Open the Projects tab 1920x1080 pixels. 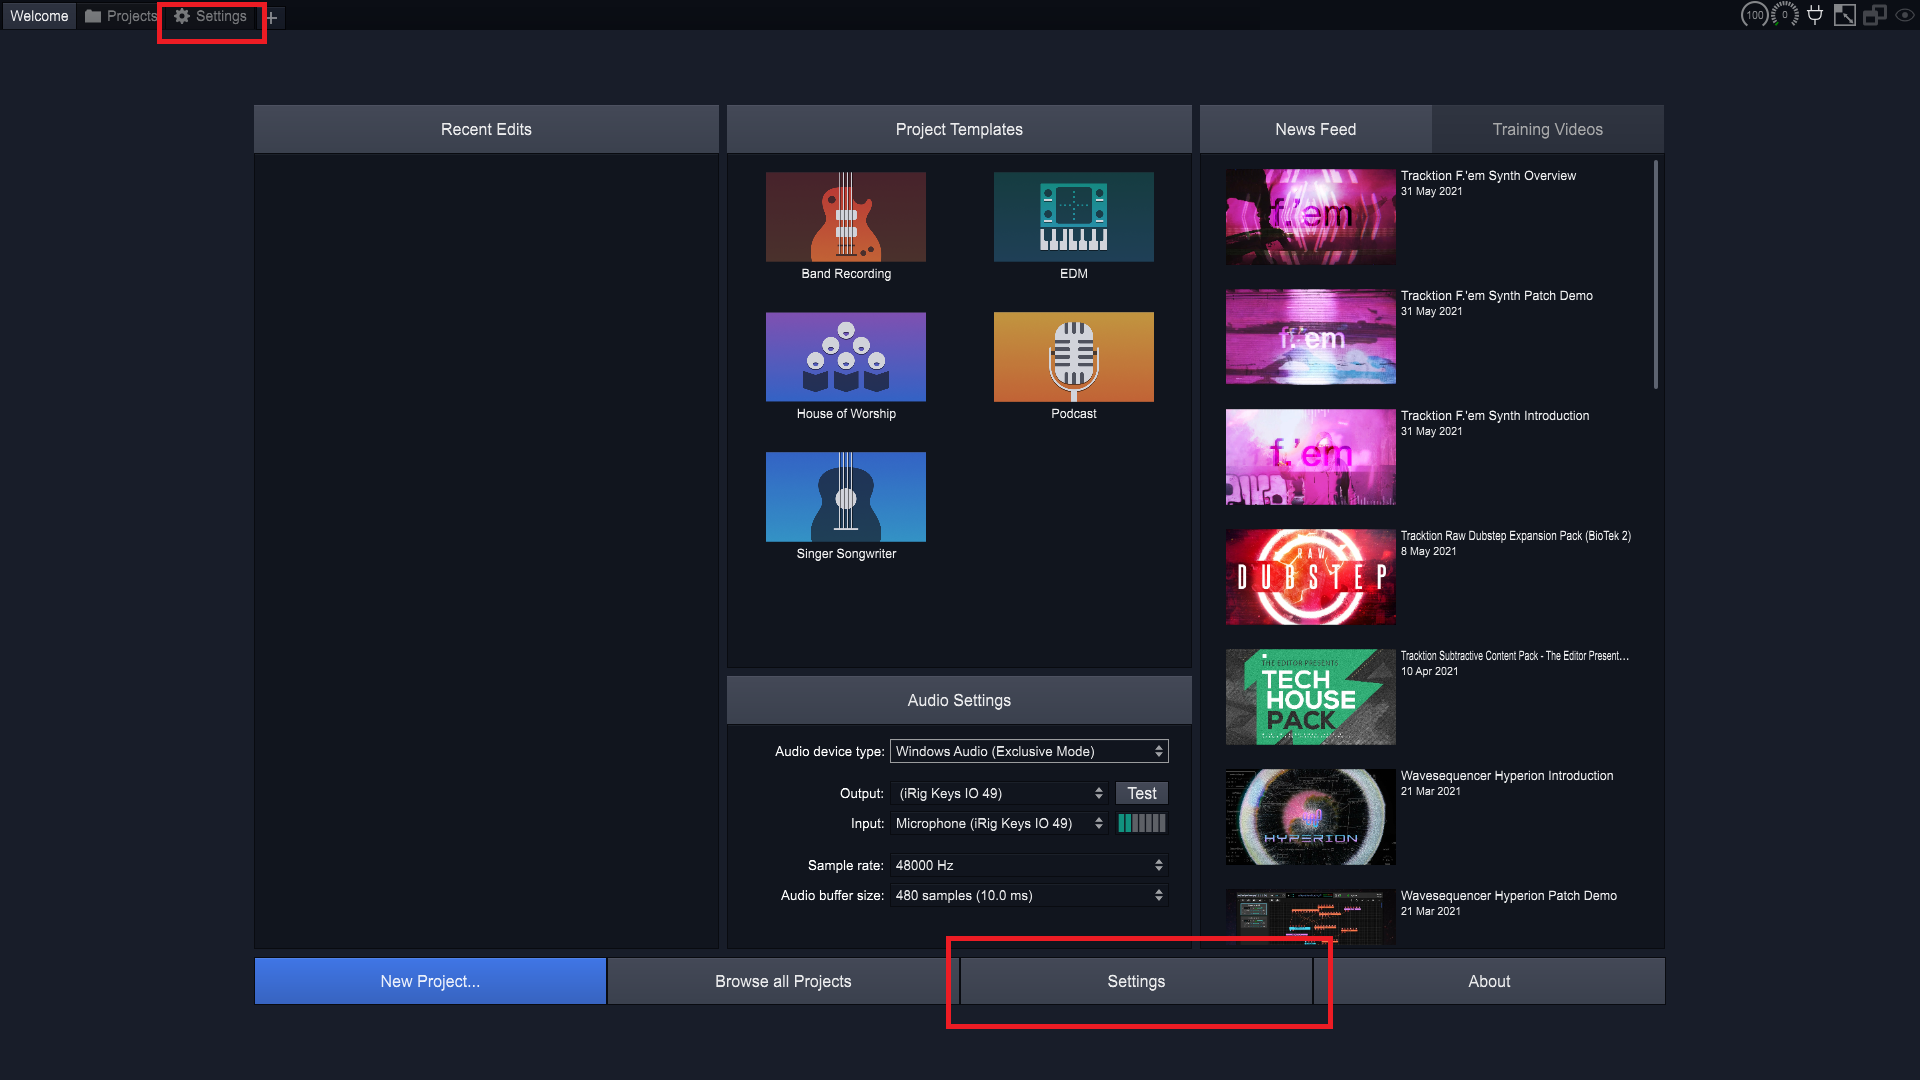point(122,16)
